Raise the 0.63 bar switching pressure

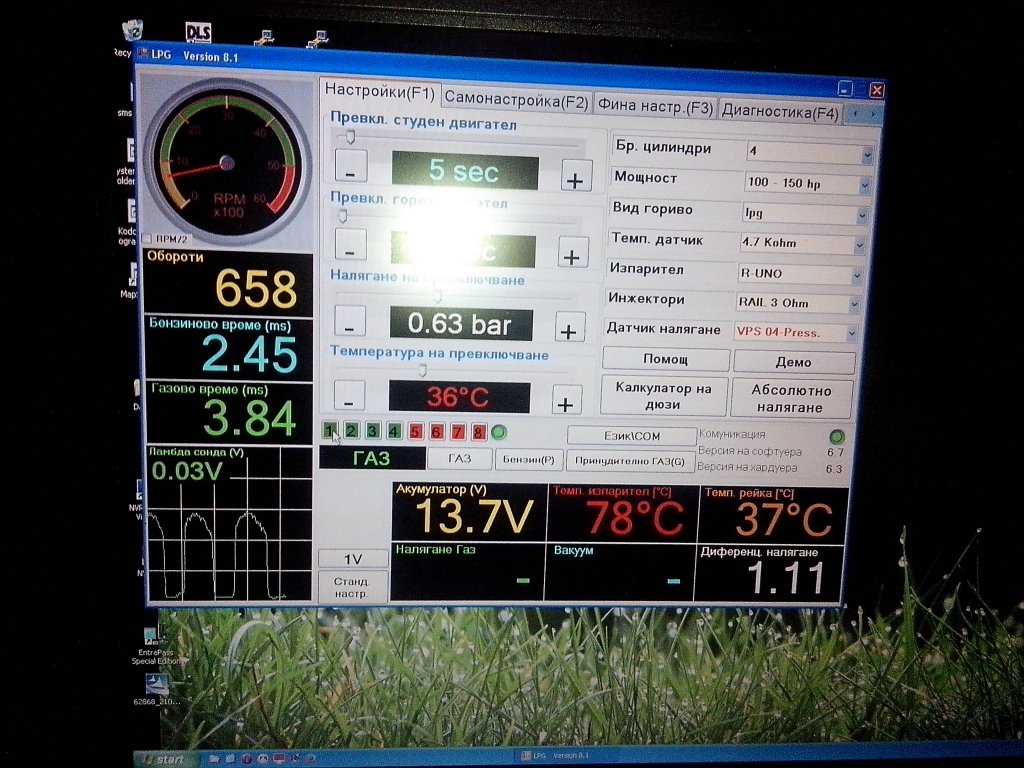coord(569,326)
